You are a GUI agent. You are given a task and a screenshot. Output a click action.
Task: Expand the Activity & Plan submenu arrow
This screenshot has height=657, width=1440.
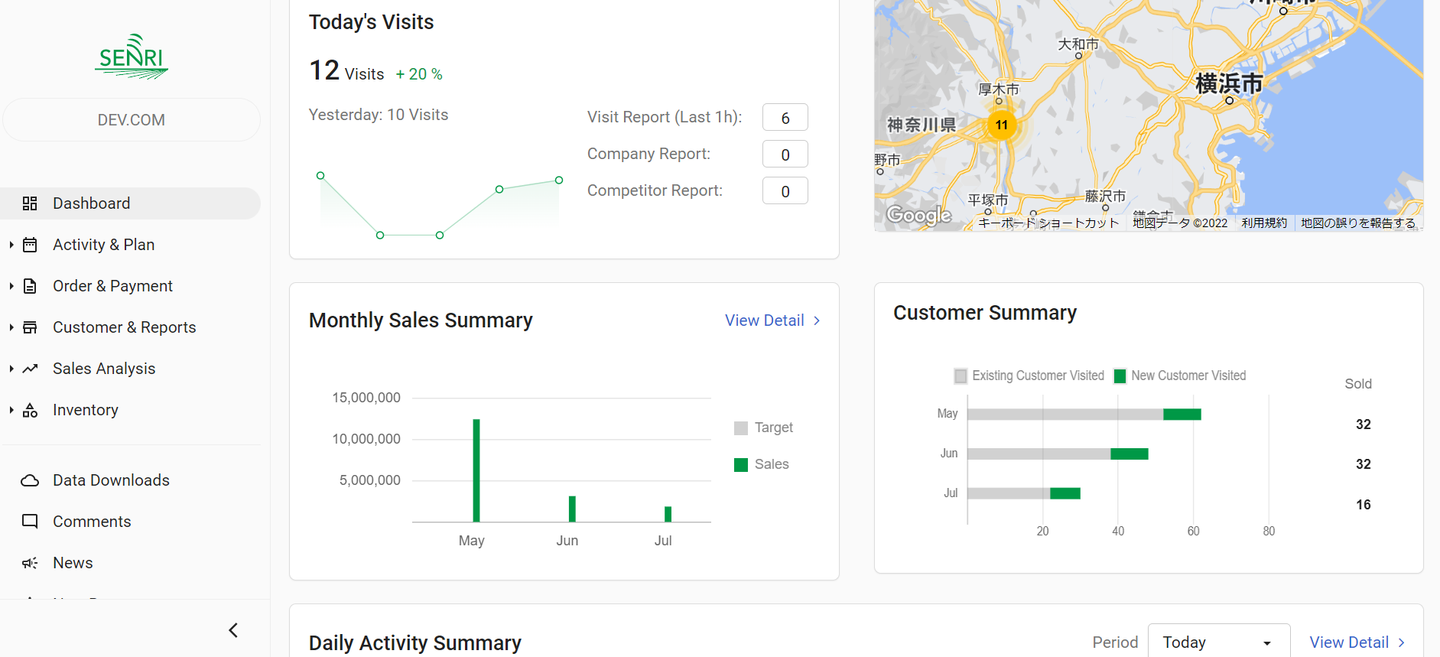coord(11,245)
